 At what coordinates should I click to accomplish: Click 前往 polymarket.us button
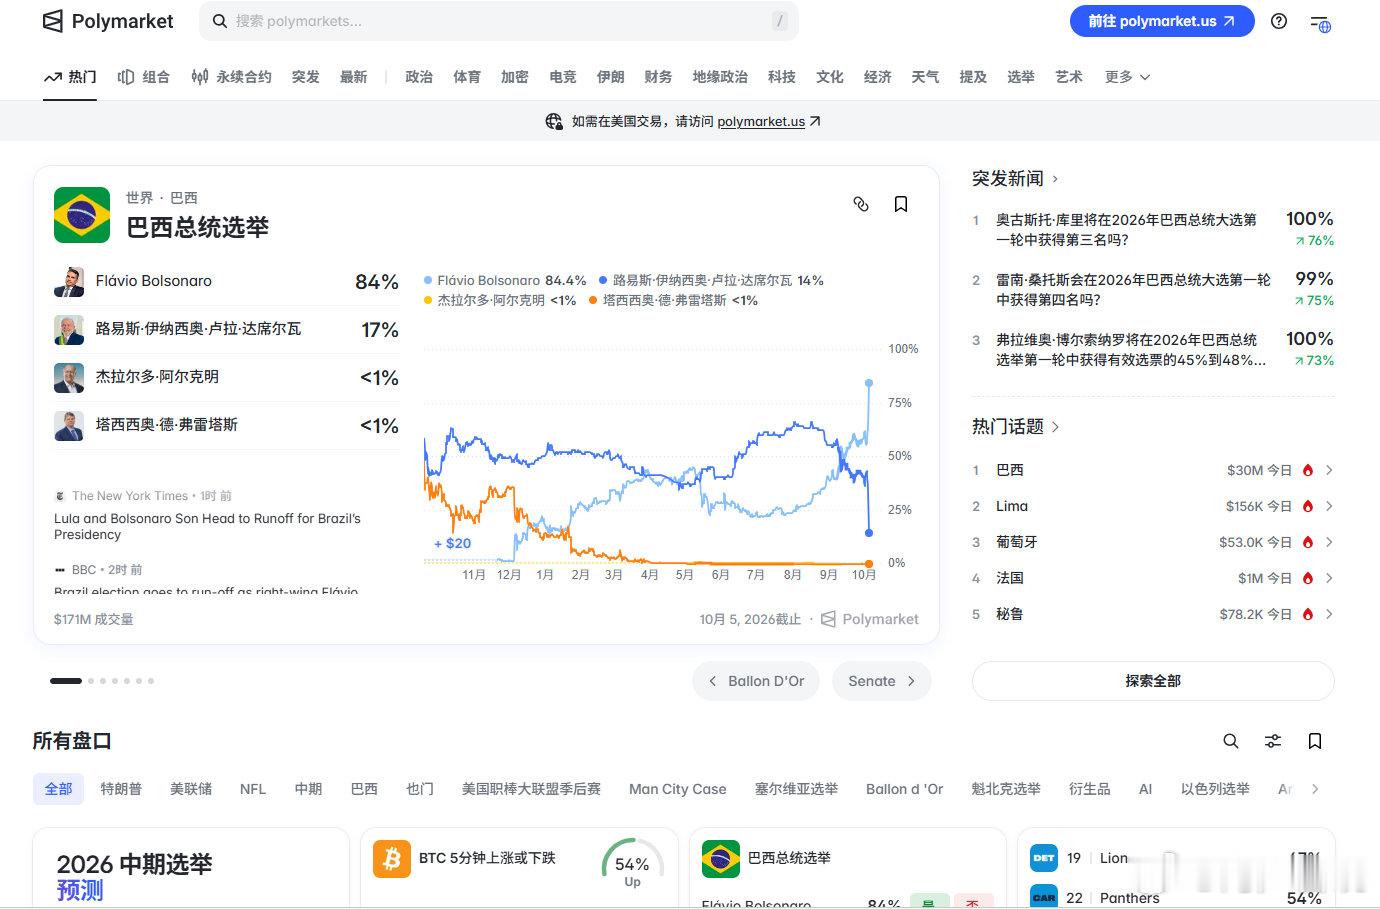[1162, 21]
